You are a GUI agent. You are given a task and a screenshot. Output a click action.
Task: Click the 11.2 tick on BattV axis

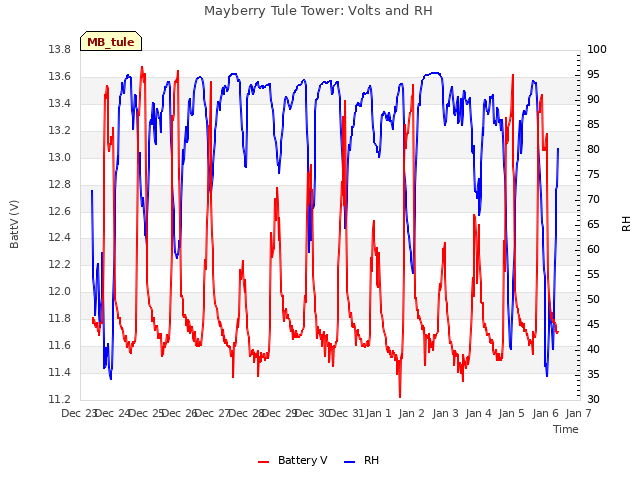[x=60, y=399]
